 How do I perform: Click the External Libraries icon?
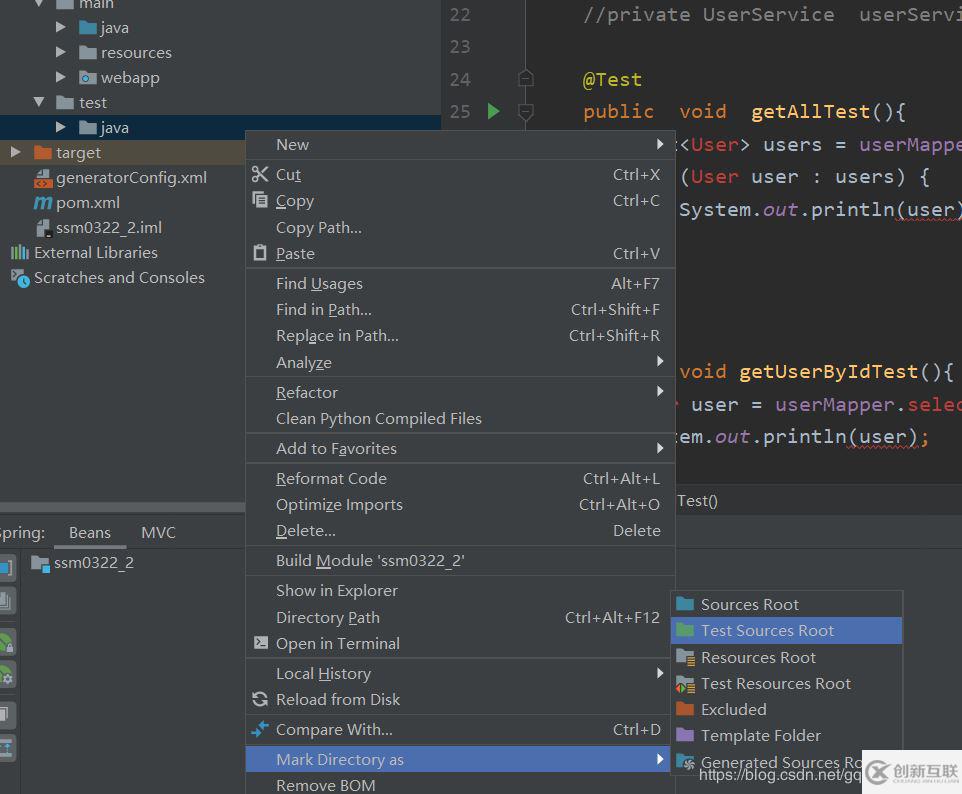pos(20,252)
